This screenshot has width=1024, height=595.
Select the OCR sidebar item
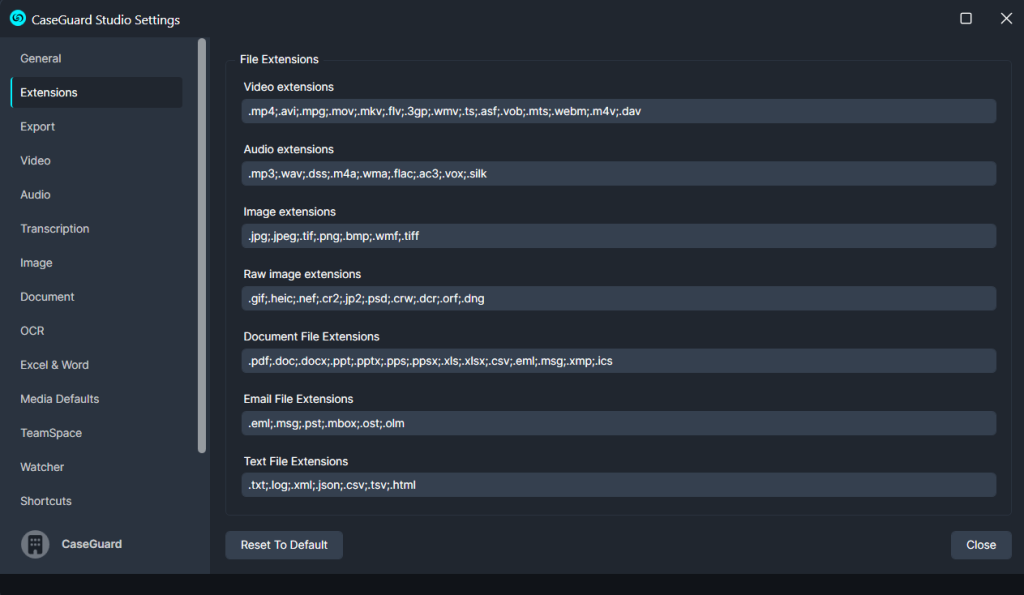click(x=32, y=331)
